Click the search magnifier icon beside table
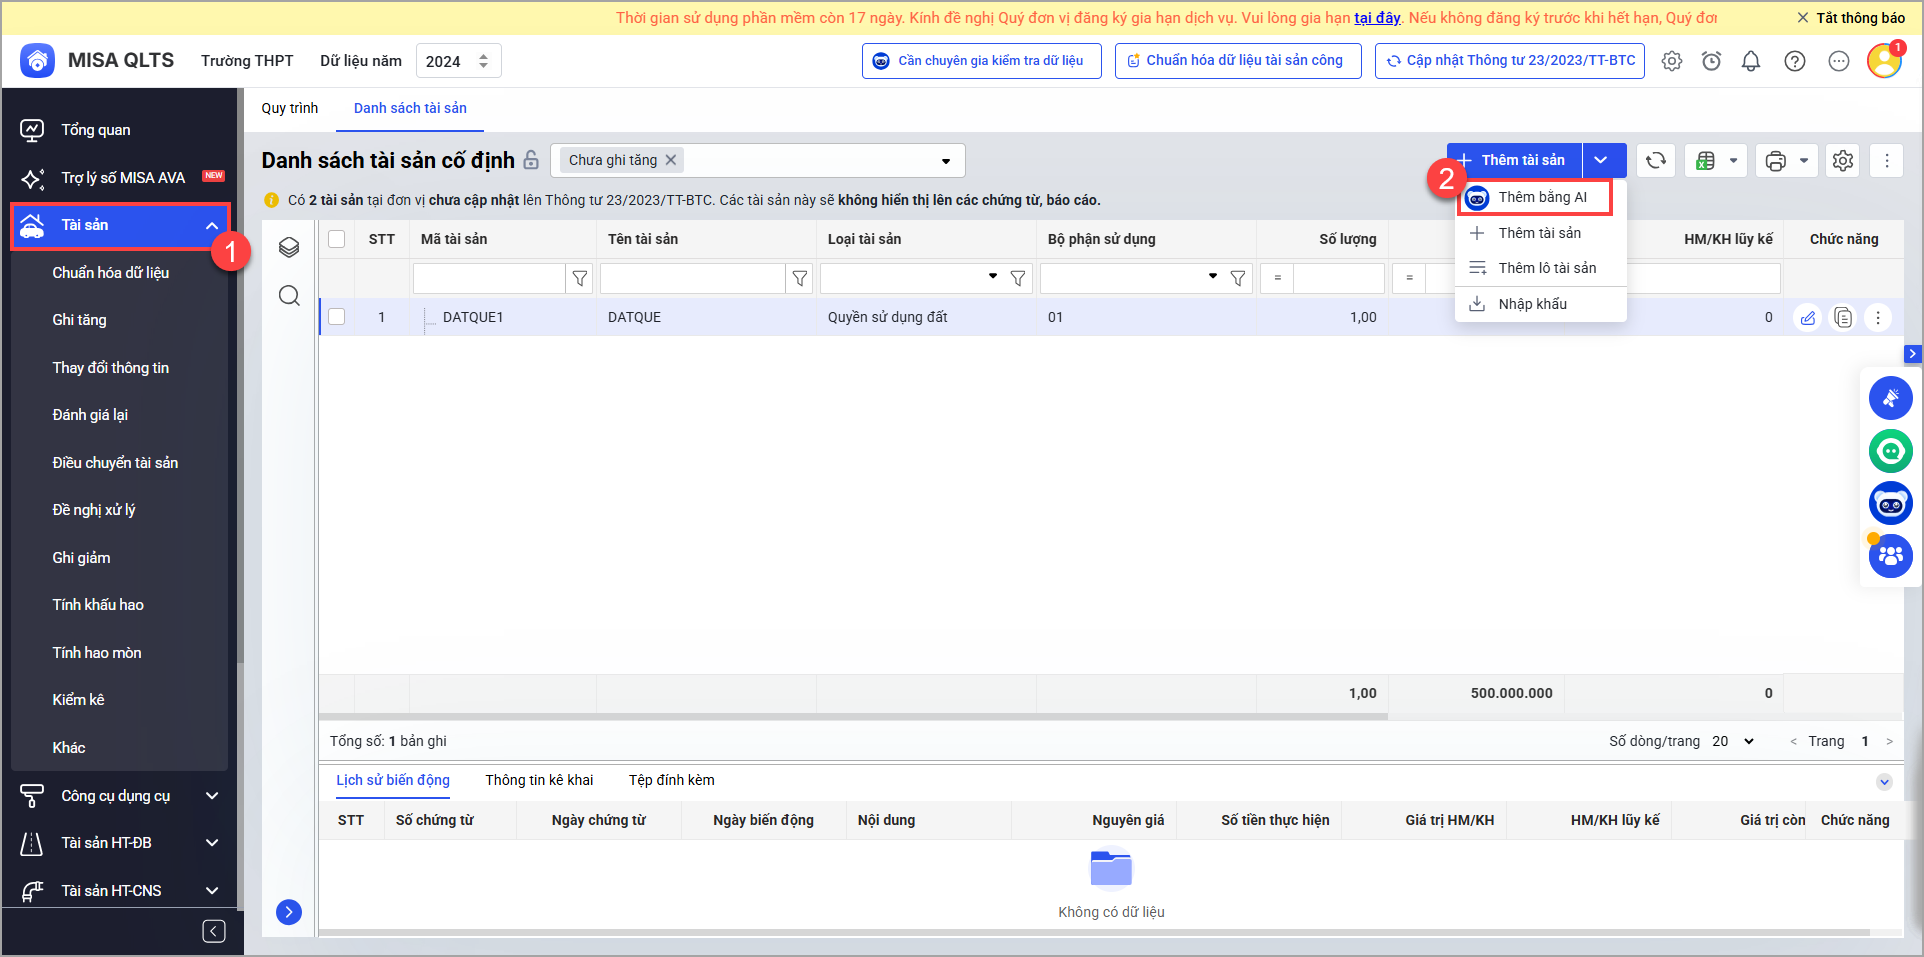This screenshot has height=957, width=1924. 289,296
